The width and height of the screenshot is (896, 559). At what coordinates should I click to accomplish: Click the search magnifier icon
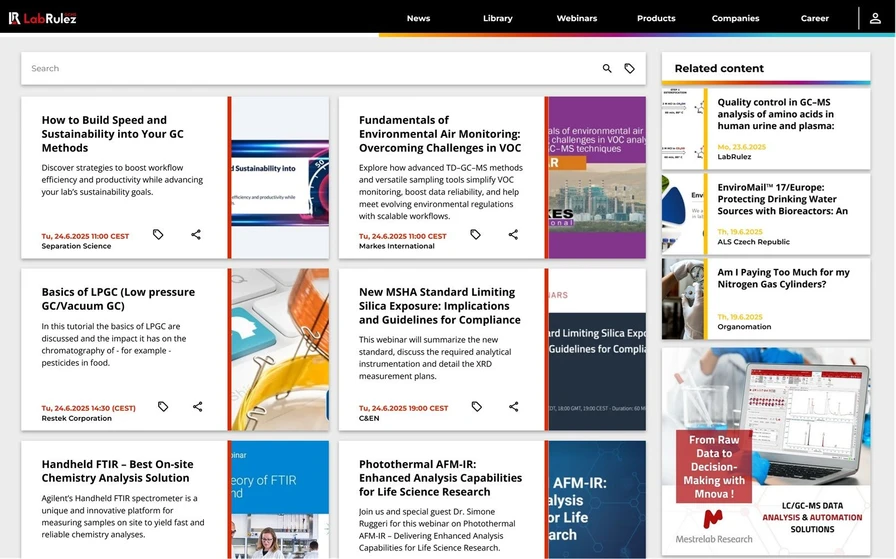(x=607, y=69)
